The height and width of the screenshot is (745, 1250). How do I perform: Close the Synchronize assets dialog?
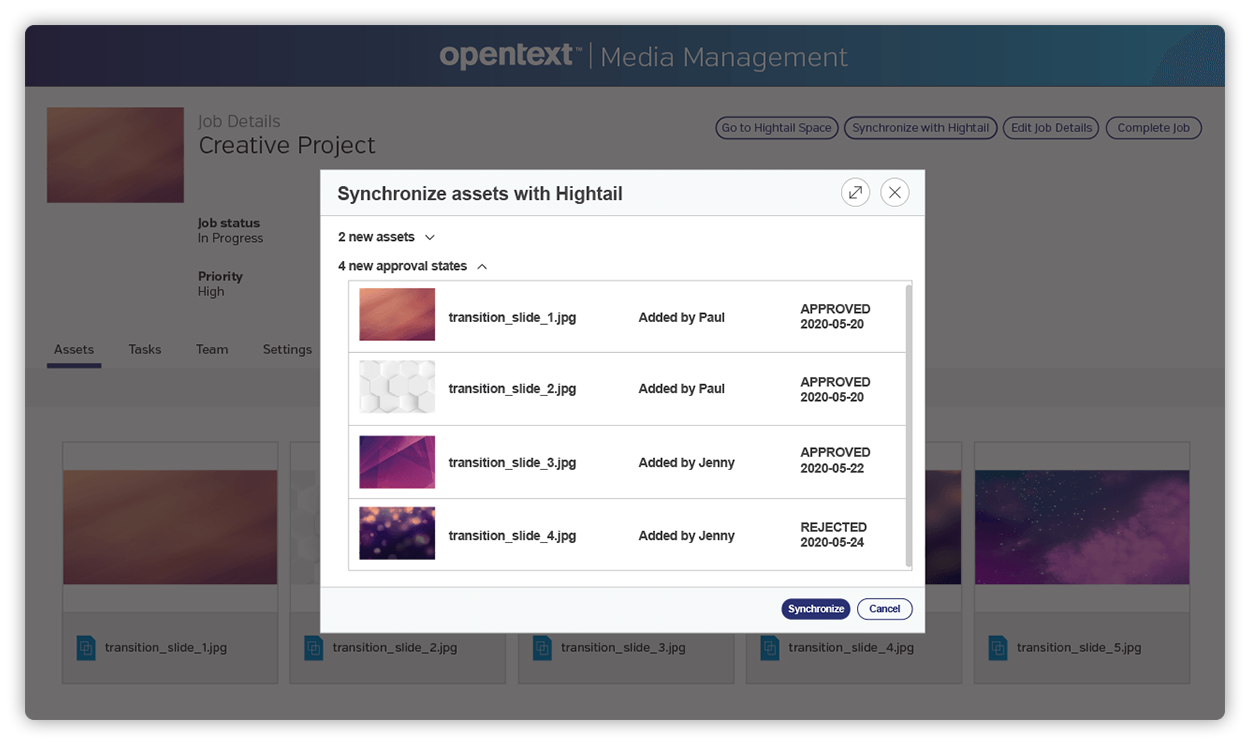pos(894,193)
